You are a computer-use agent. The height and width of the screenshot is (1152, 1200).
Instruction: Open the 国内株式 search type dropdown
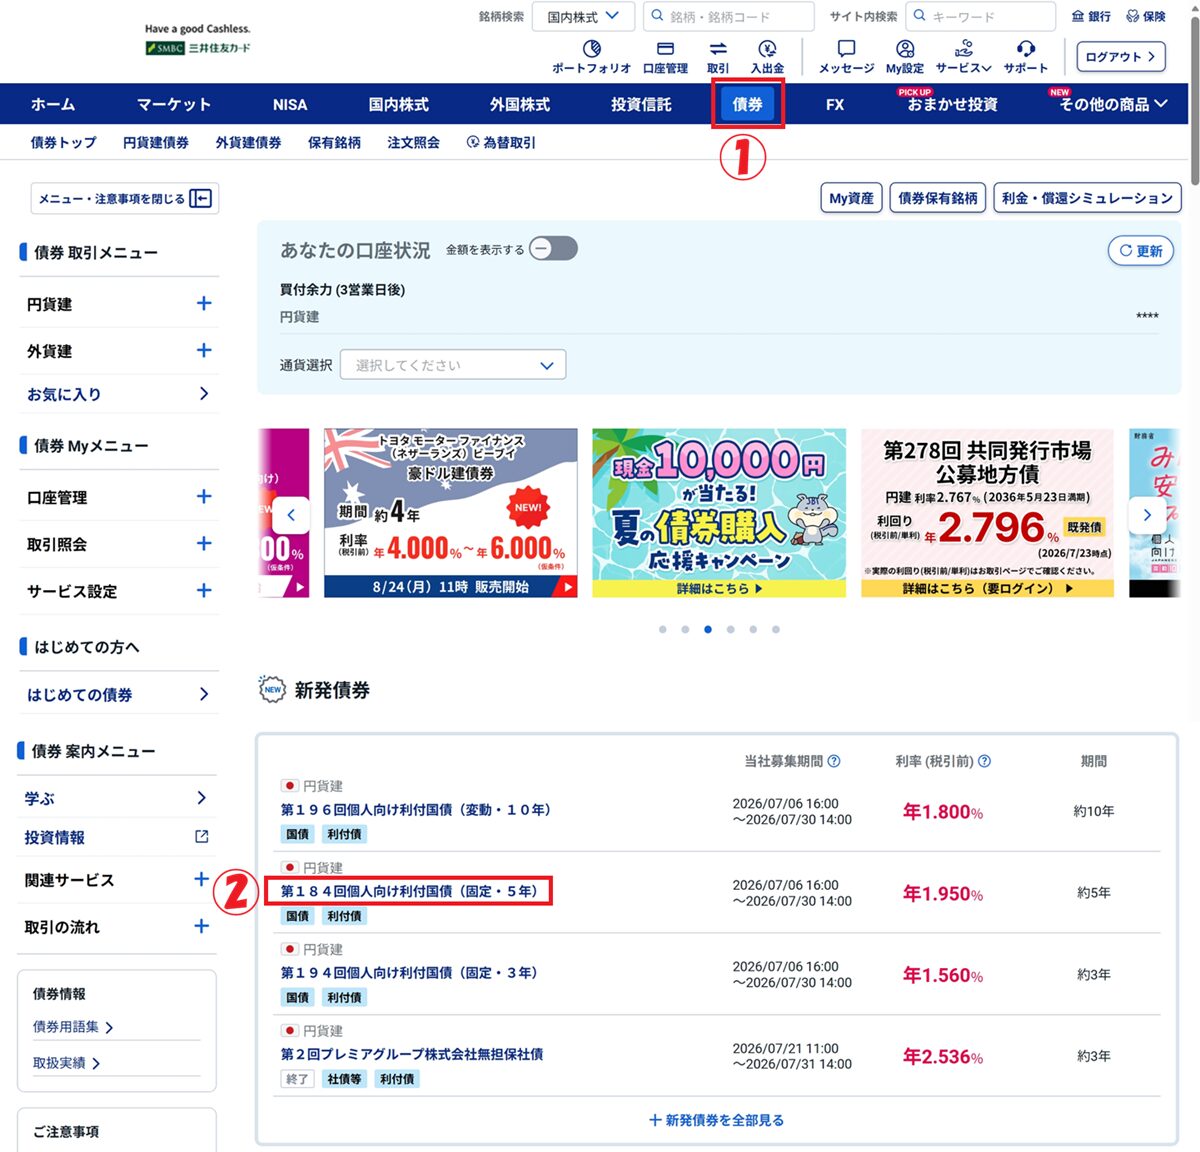tap(583, 16)
